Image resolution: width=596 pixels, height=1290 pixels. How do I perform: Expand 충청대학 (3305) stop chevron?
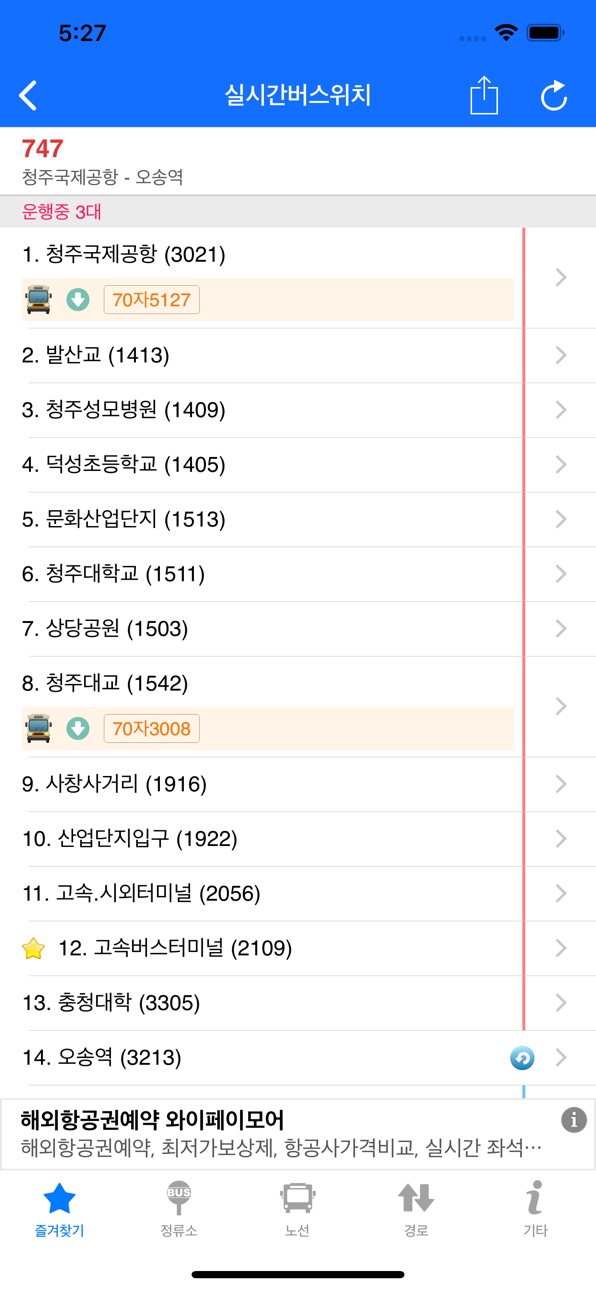pyautogui.click(x=561, y=1003)
